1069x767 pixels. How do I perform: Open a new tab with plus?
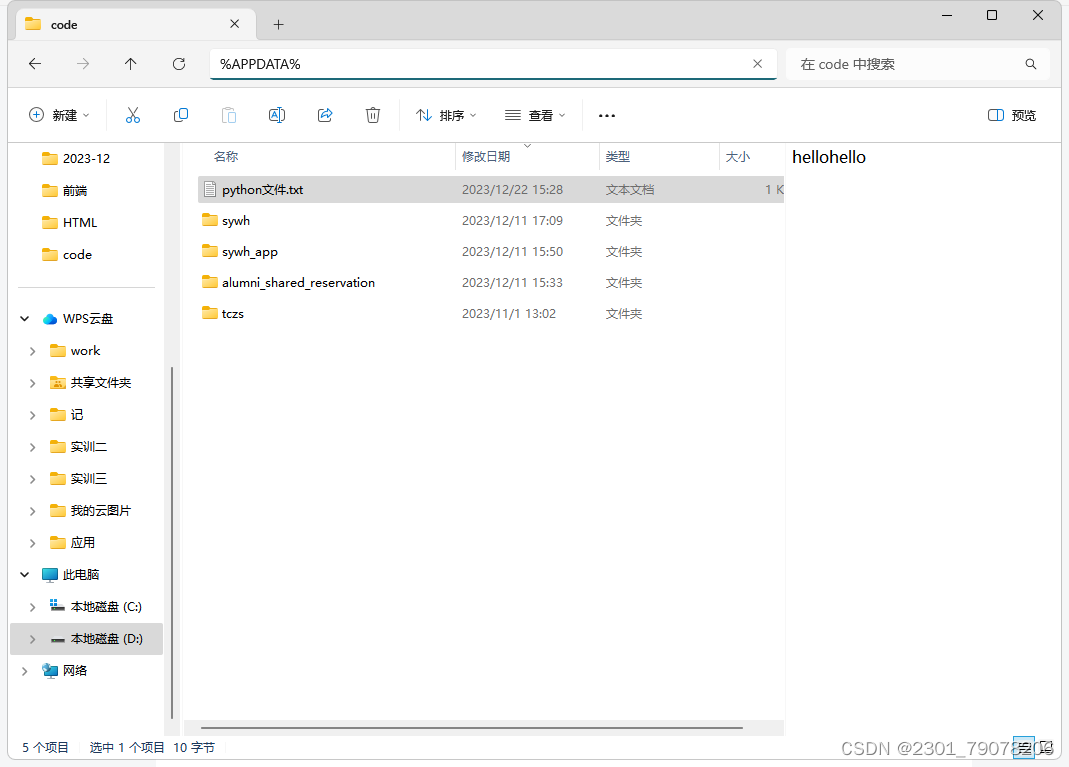[278, 25]
